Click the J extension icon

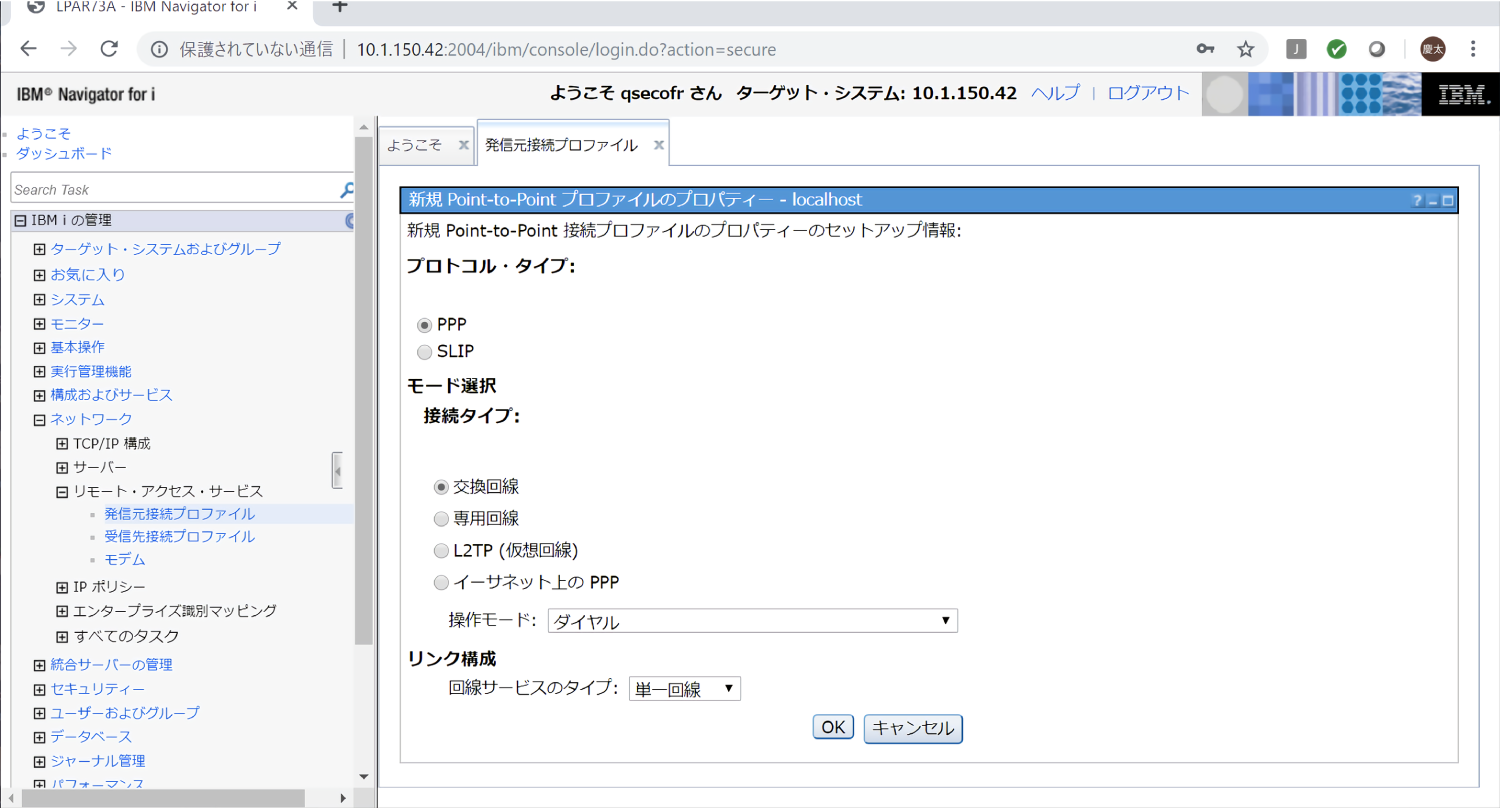point(1296,49)
